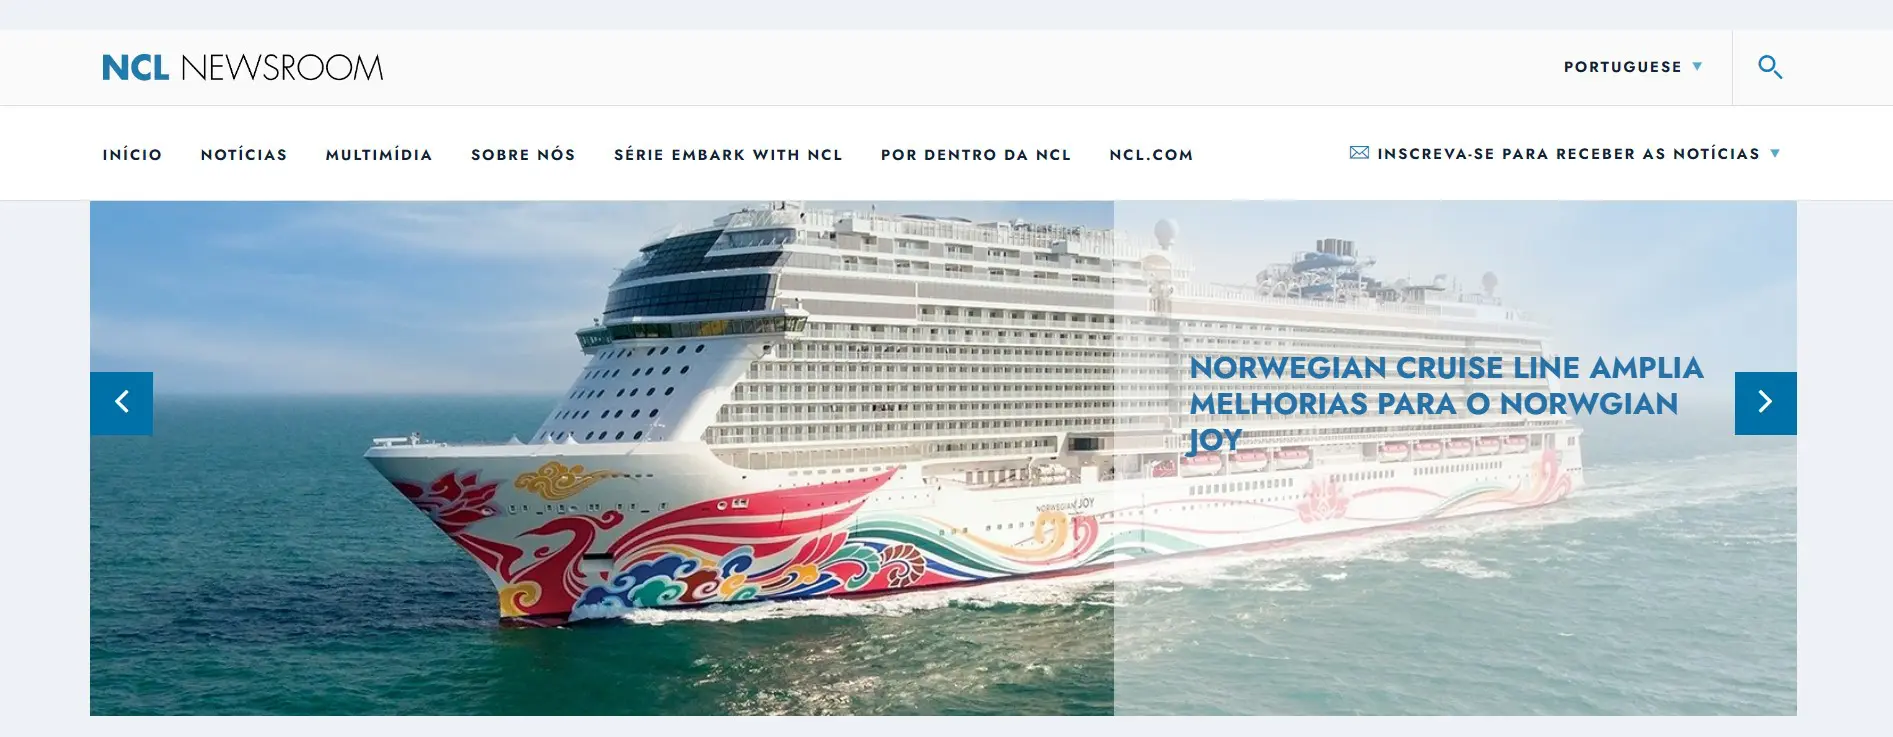Go to the Multimídia section

379,154
